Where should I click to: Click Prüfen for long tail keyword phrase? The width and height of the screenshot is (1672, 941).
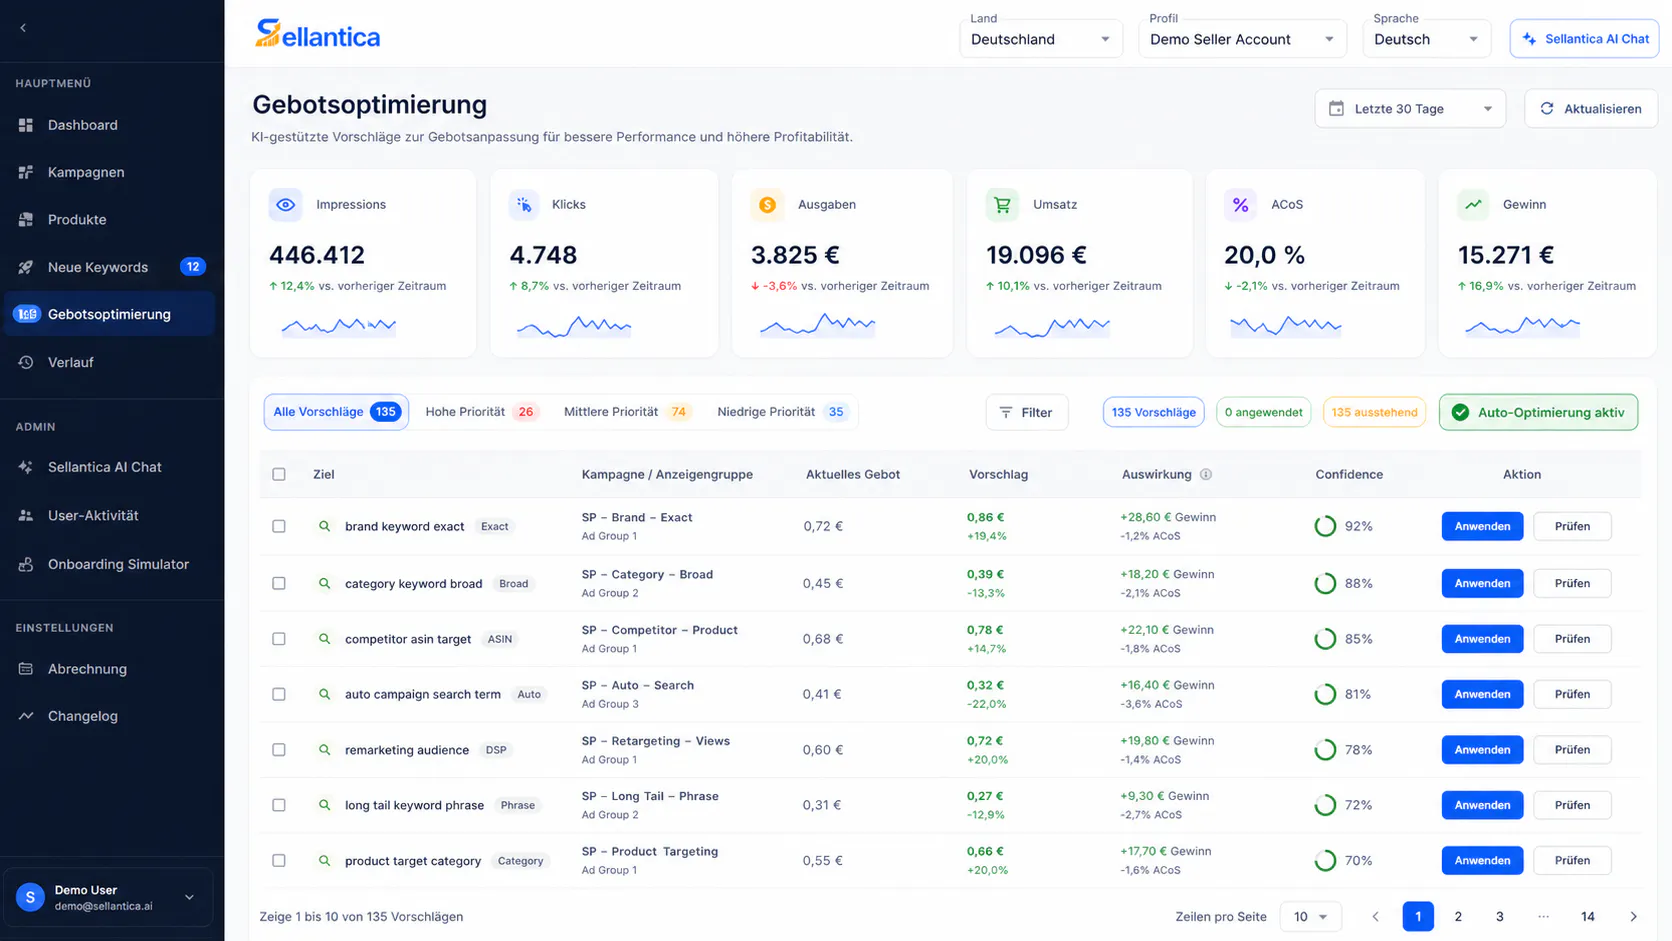(x=1572, y=805)
